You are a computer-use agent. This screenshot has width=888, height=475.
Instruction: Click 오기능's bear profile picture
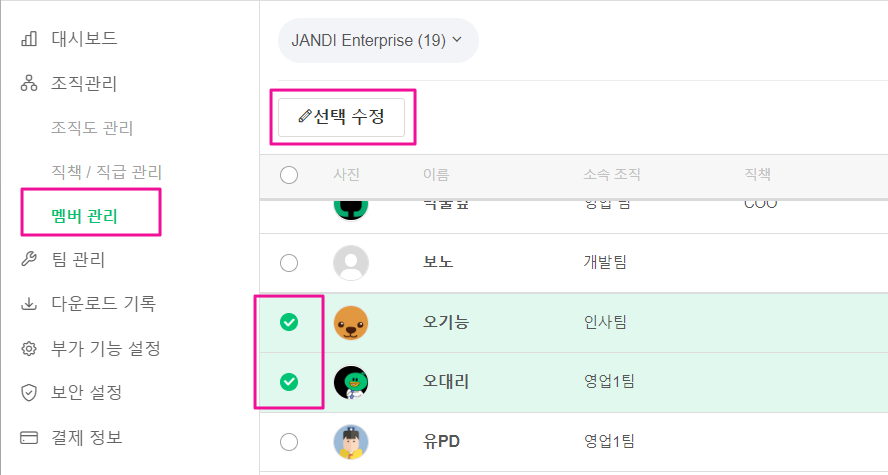tap(351, 323)
